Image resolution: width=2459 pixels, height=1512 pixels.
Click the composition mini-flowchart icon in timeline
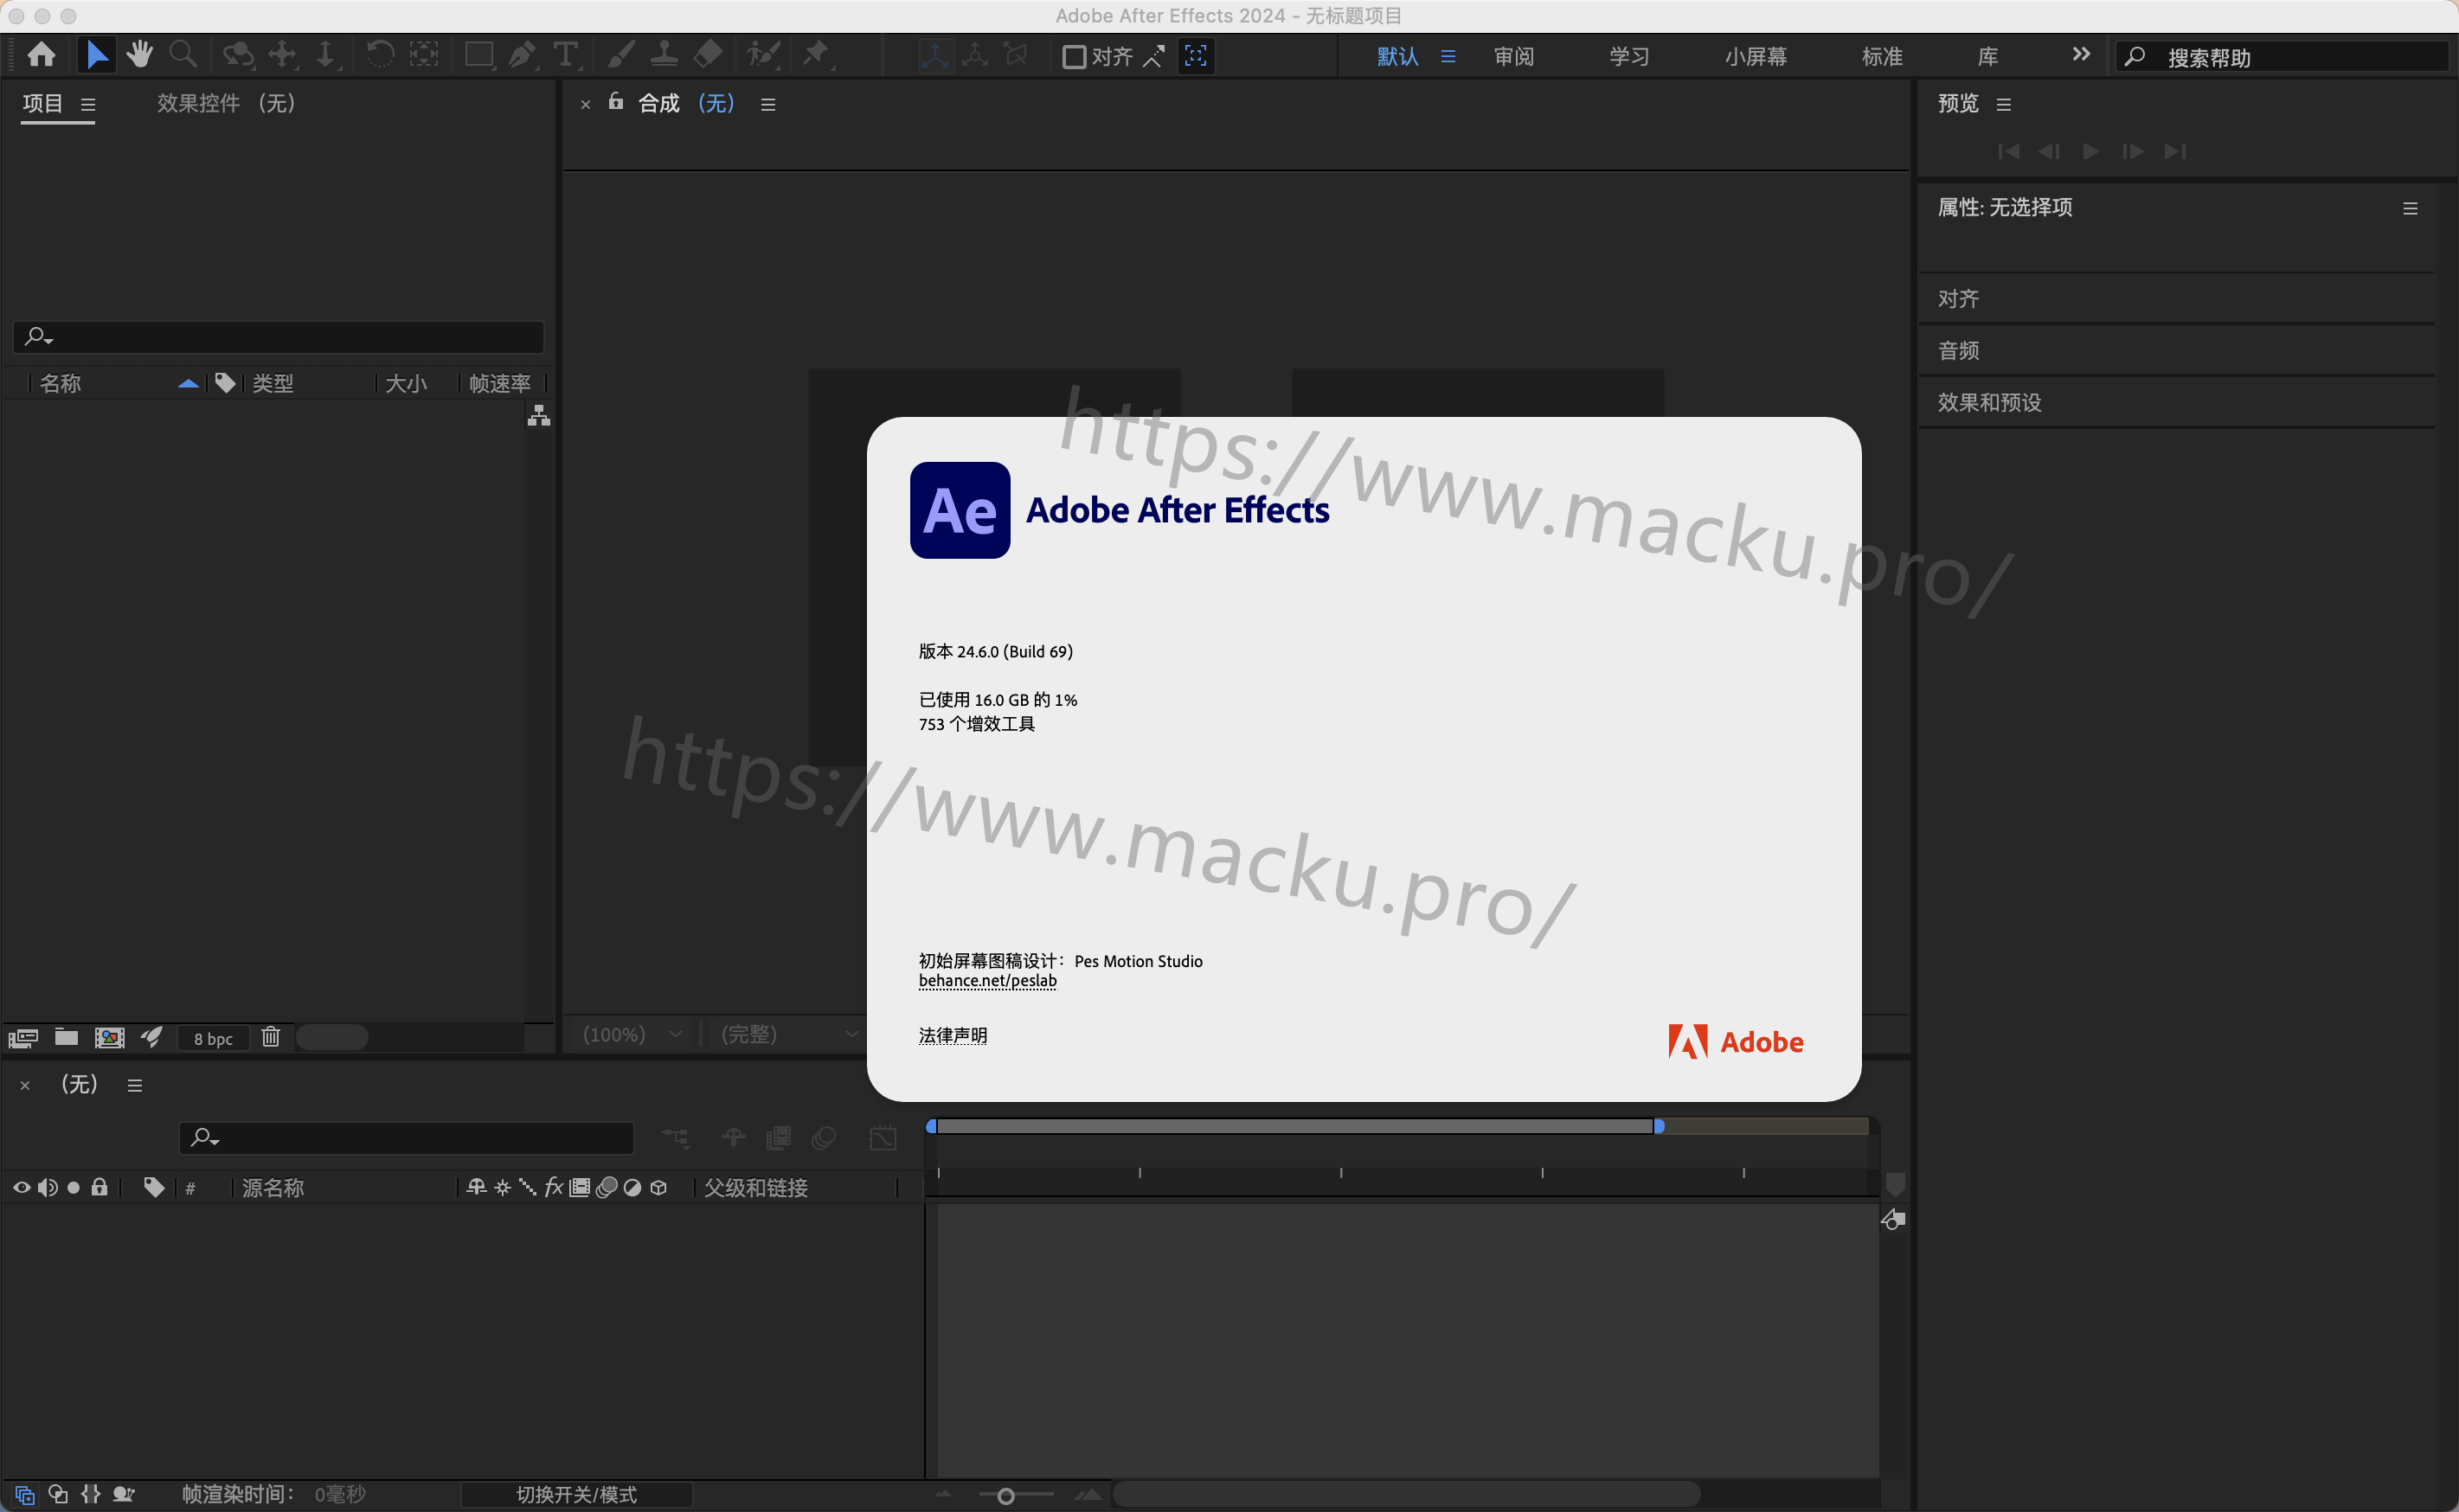click(676, 1138)
